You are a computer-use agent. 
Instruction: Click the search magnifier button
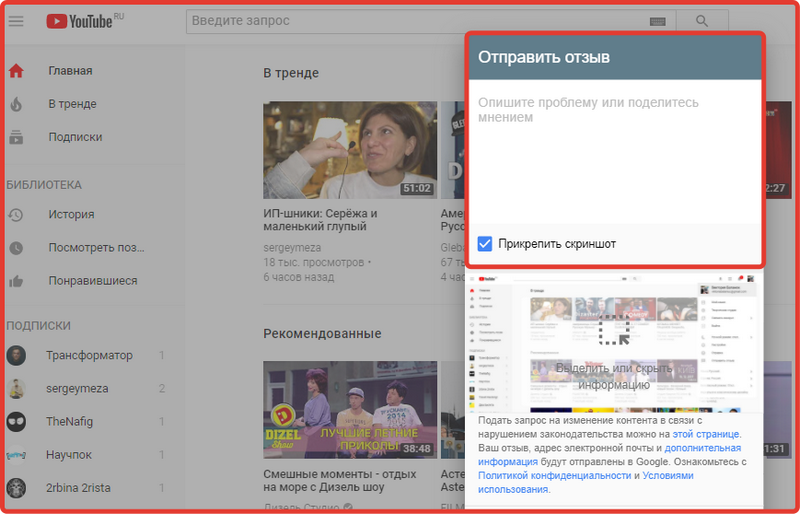tap(702, 21)
